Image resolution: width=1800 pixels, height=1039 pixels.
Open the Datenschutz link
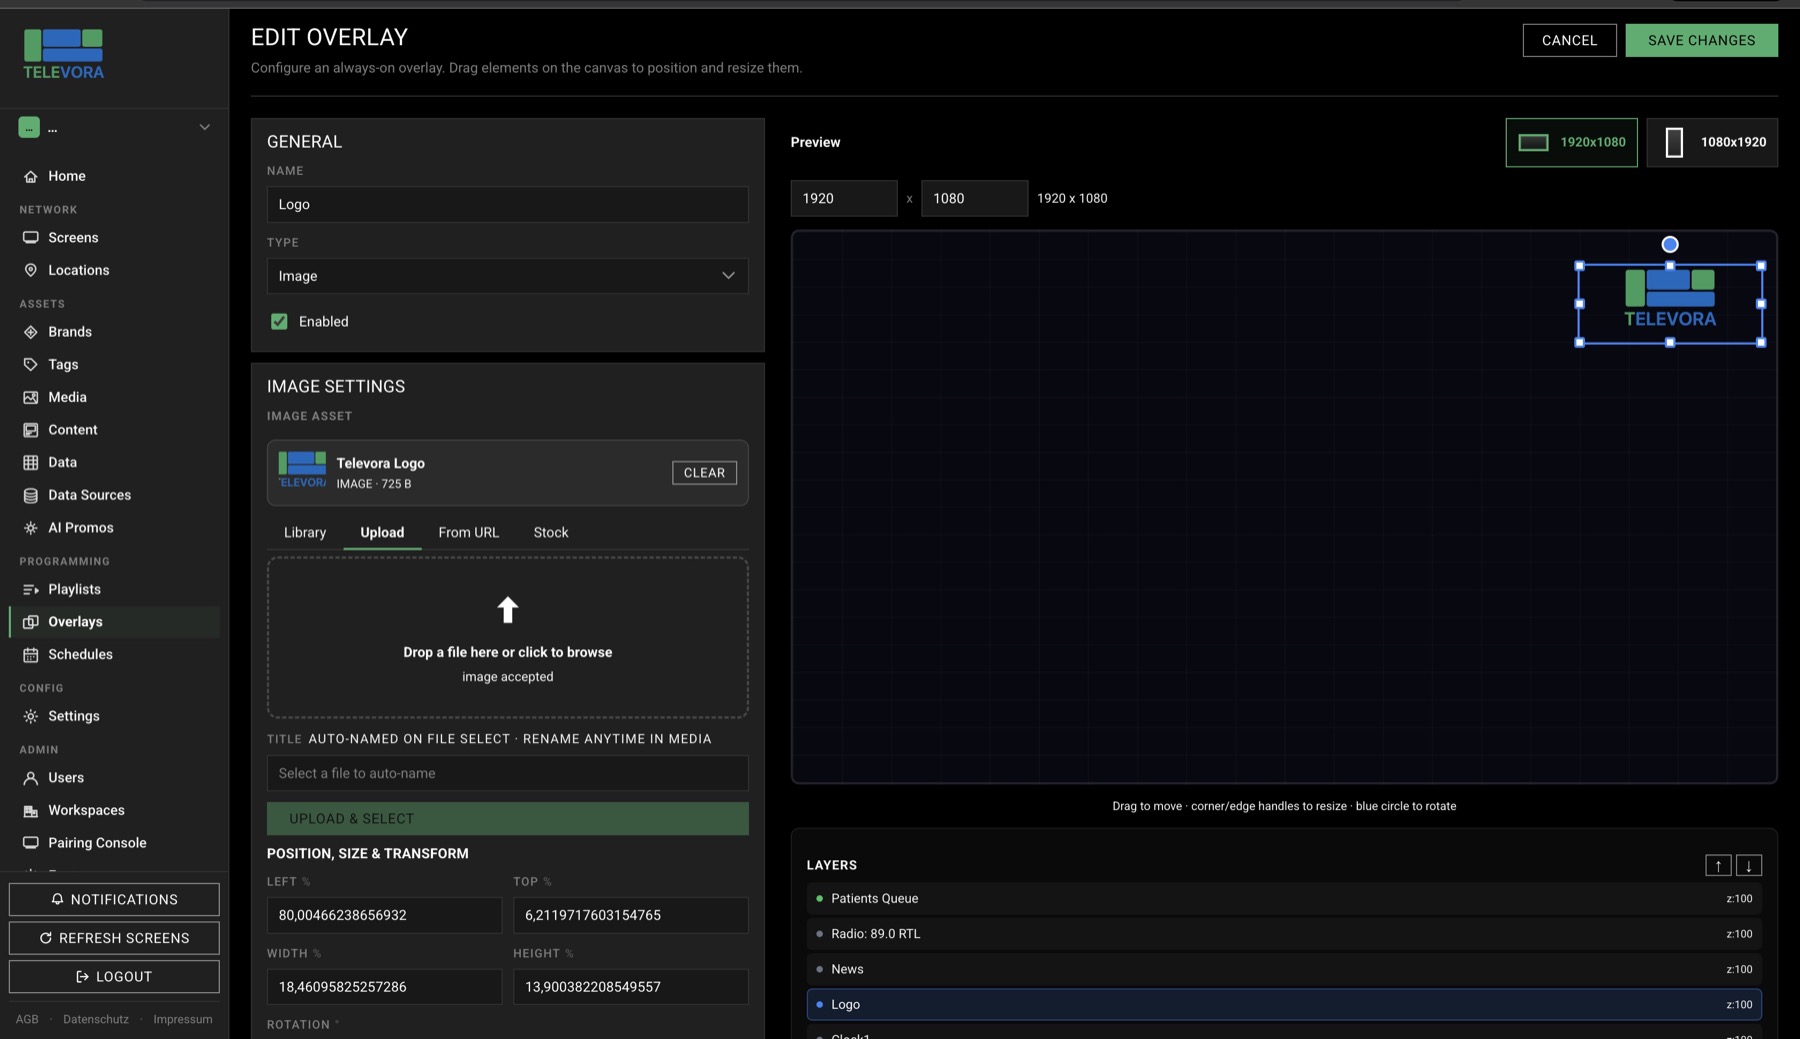tap(96, 1020)
